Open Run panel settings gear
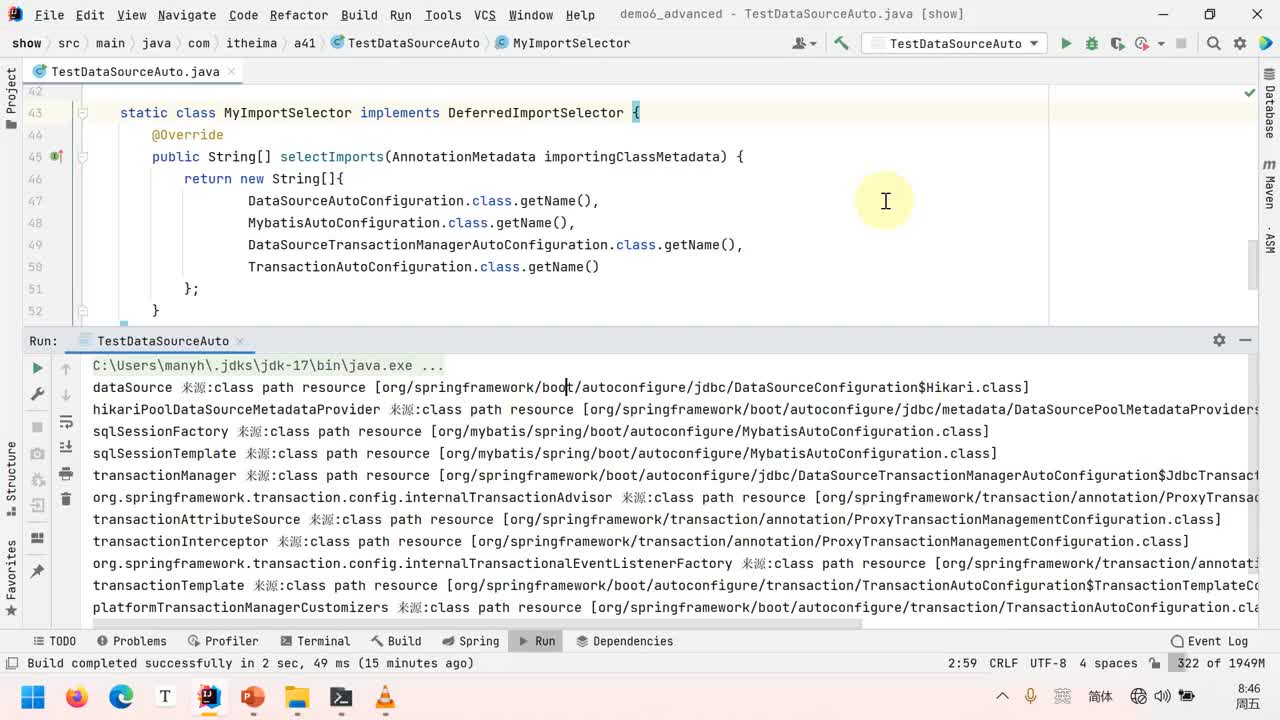The height and width of the screenshot is (720, 1280). pos(1219,340)
